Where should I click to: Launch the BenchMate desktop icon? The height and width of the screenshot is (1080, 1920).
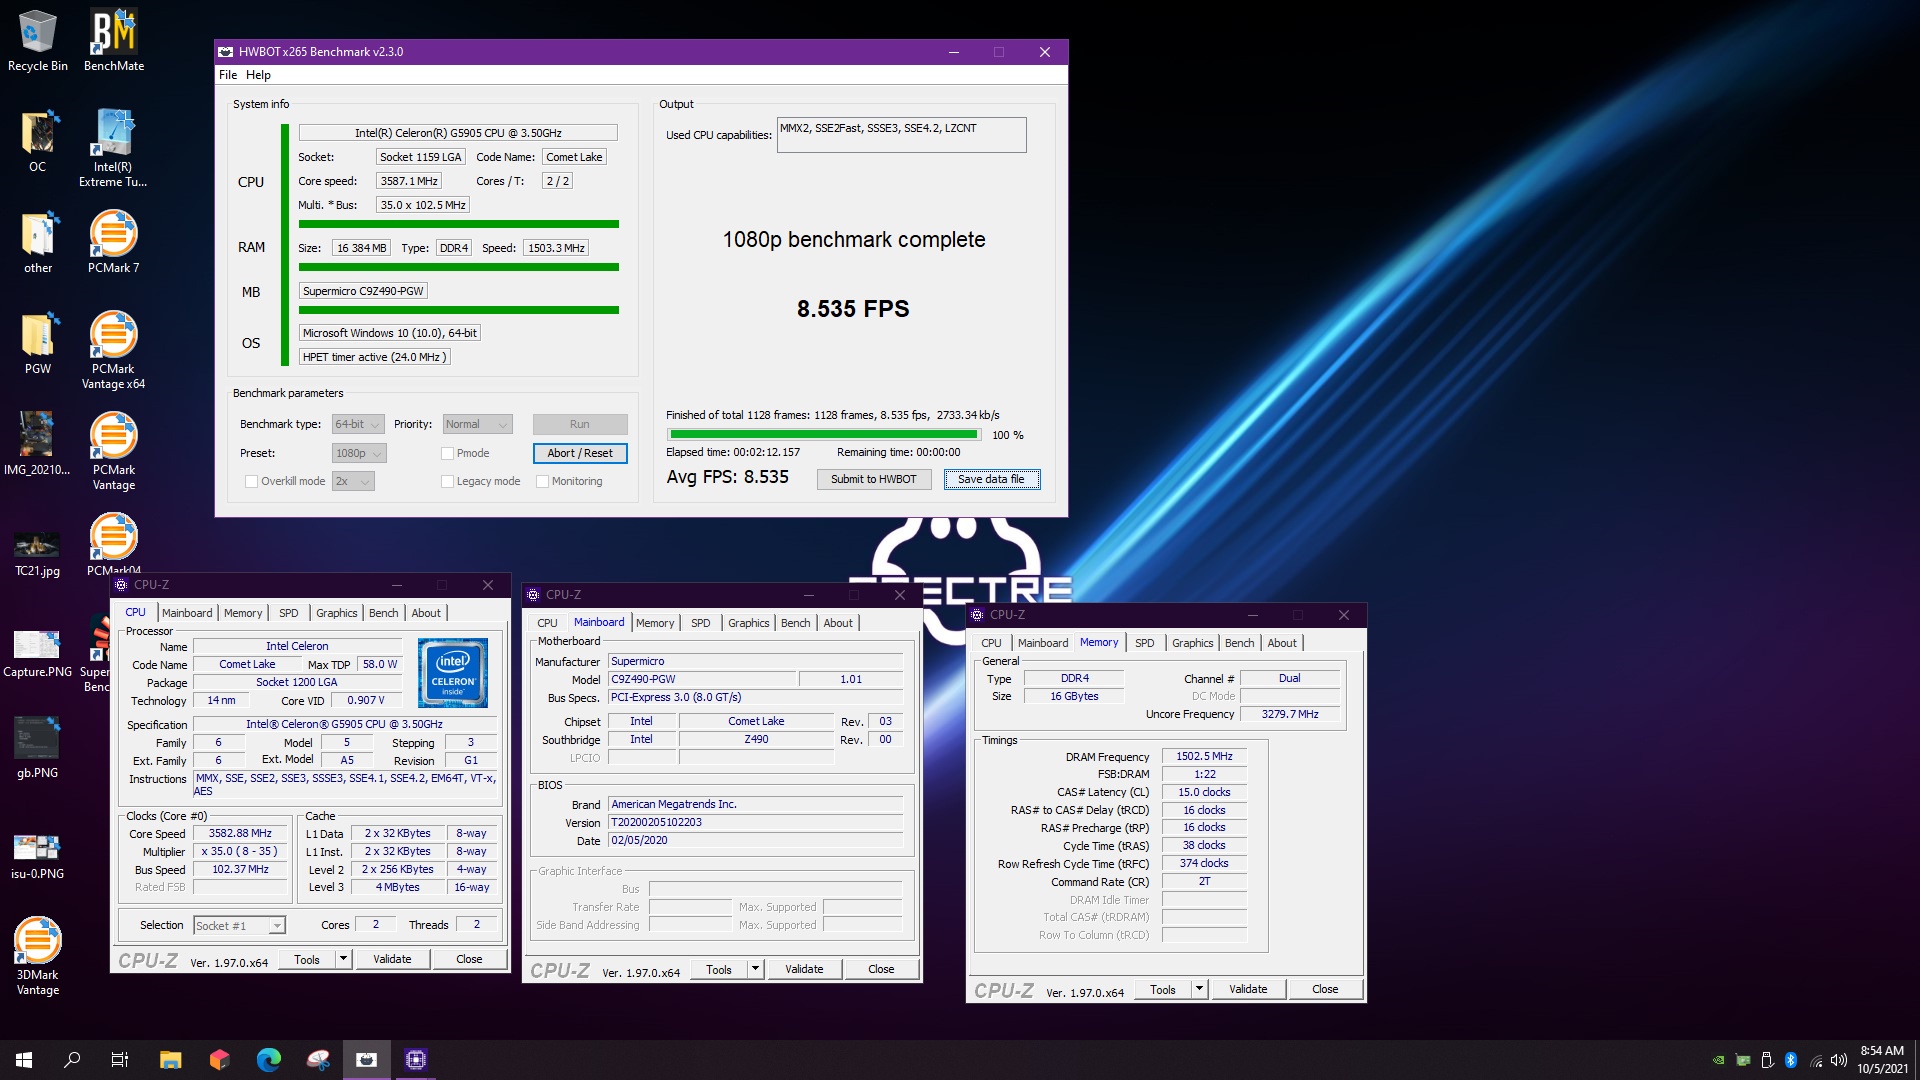pos(114,41)
